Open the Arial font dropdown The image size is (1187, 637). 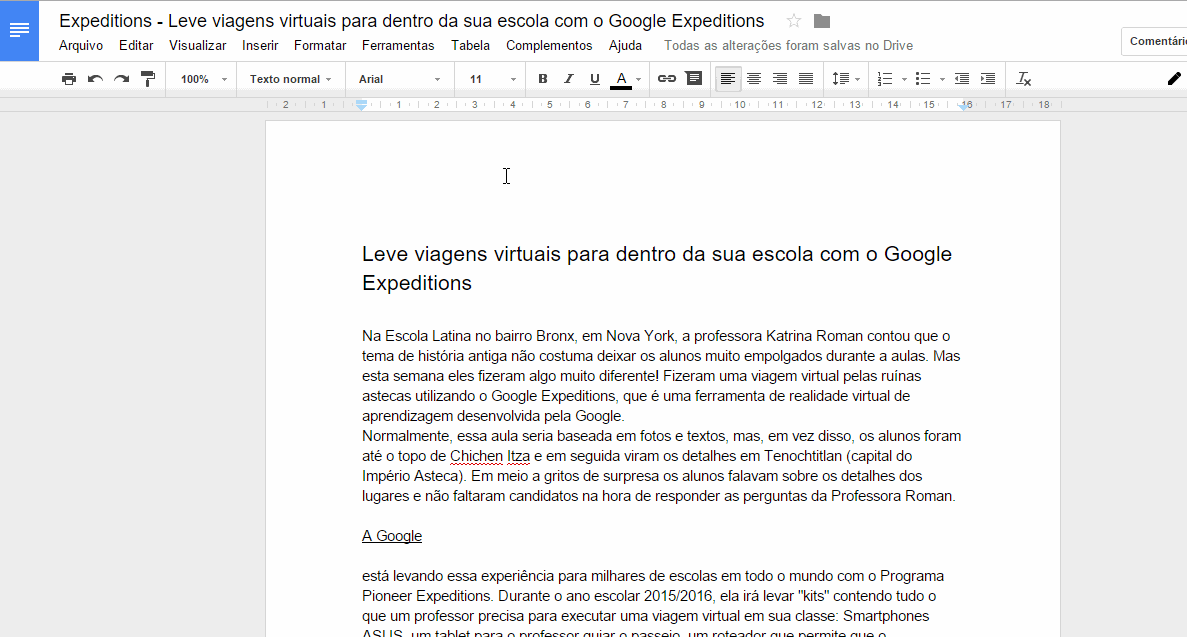click(x=399, y=79)
